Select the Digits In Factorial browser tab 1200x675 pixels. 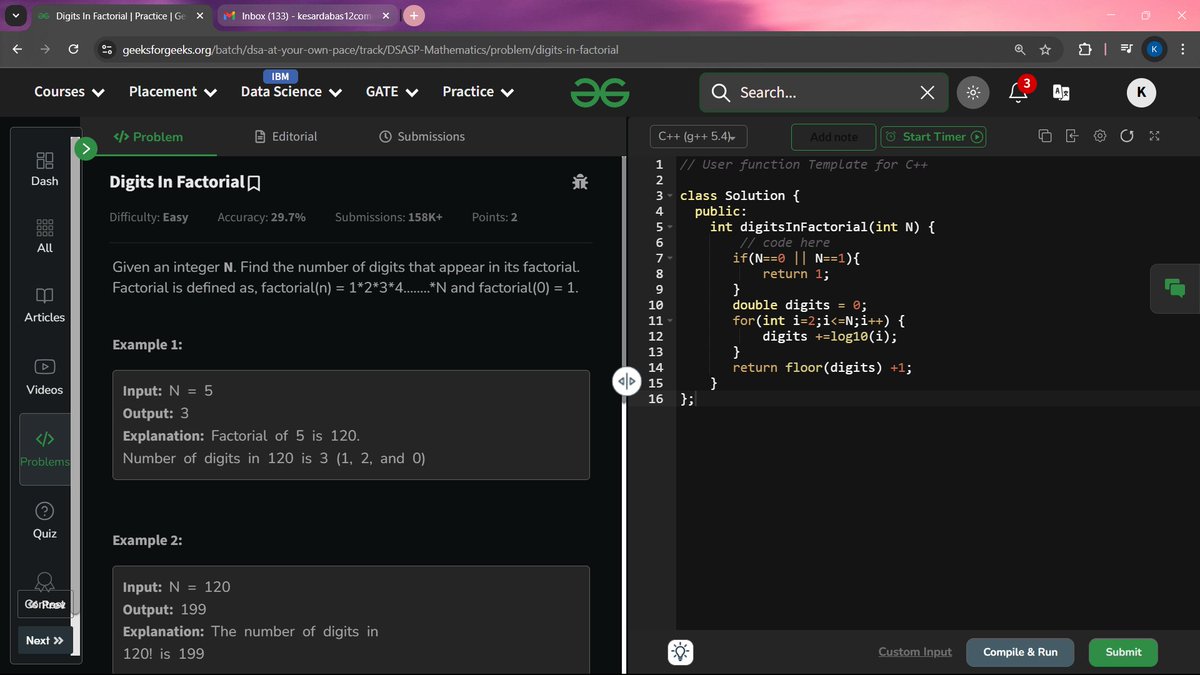click(119, 16)
